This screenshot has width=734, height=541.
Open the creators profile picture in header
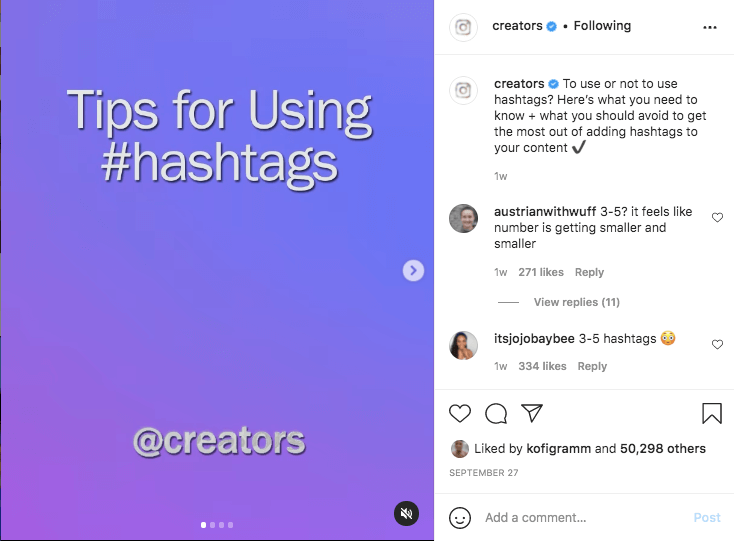tap(463, 27)
